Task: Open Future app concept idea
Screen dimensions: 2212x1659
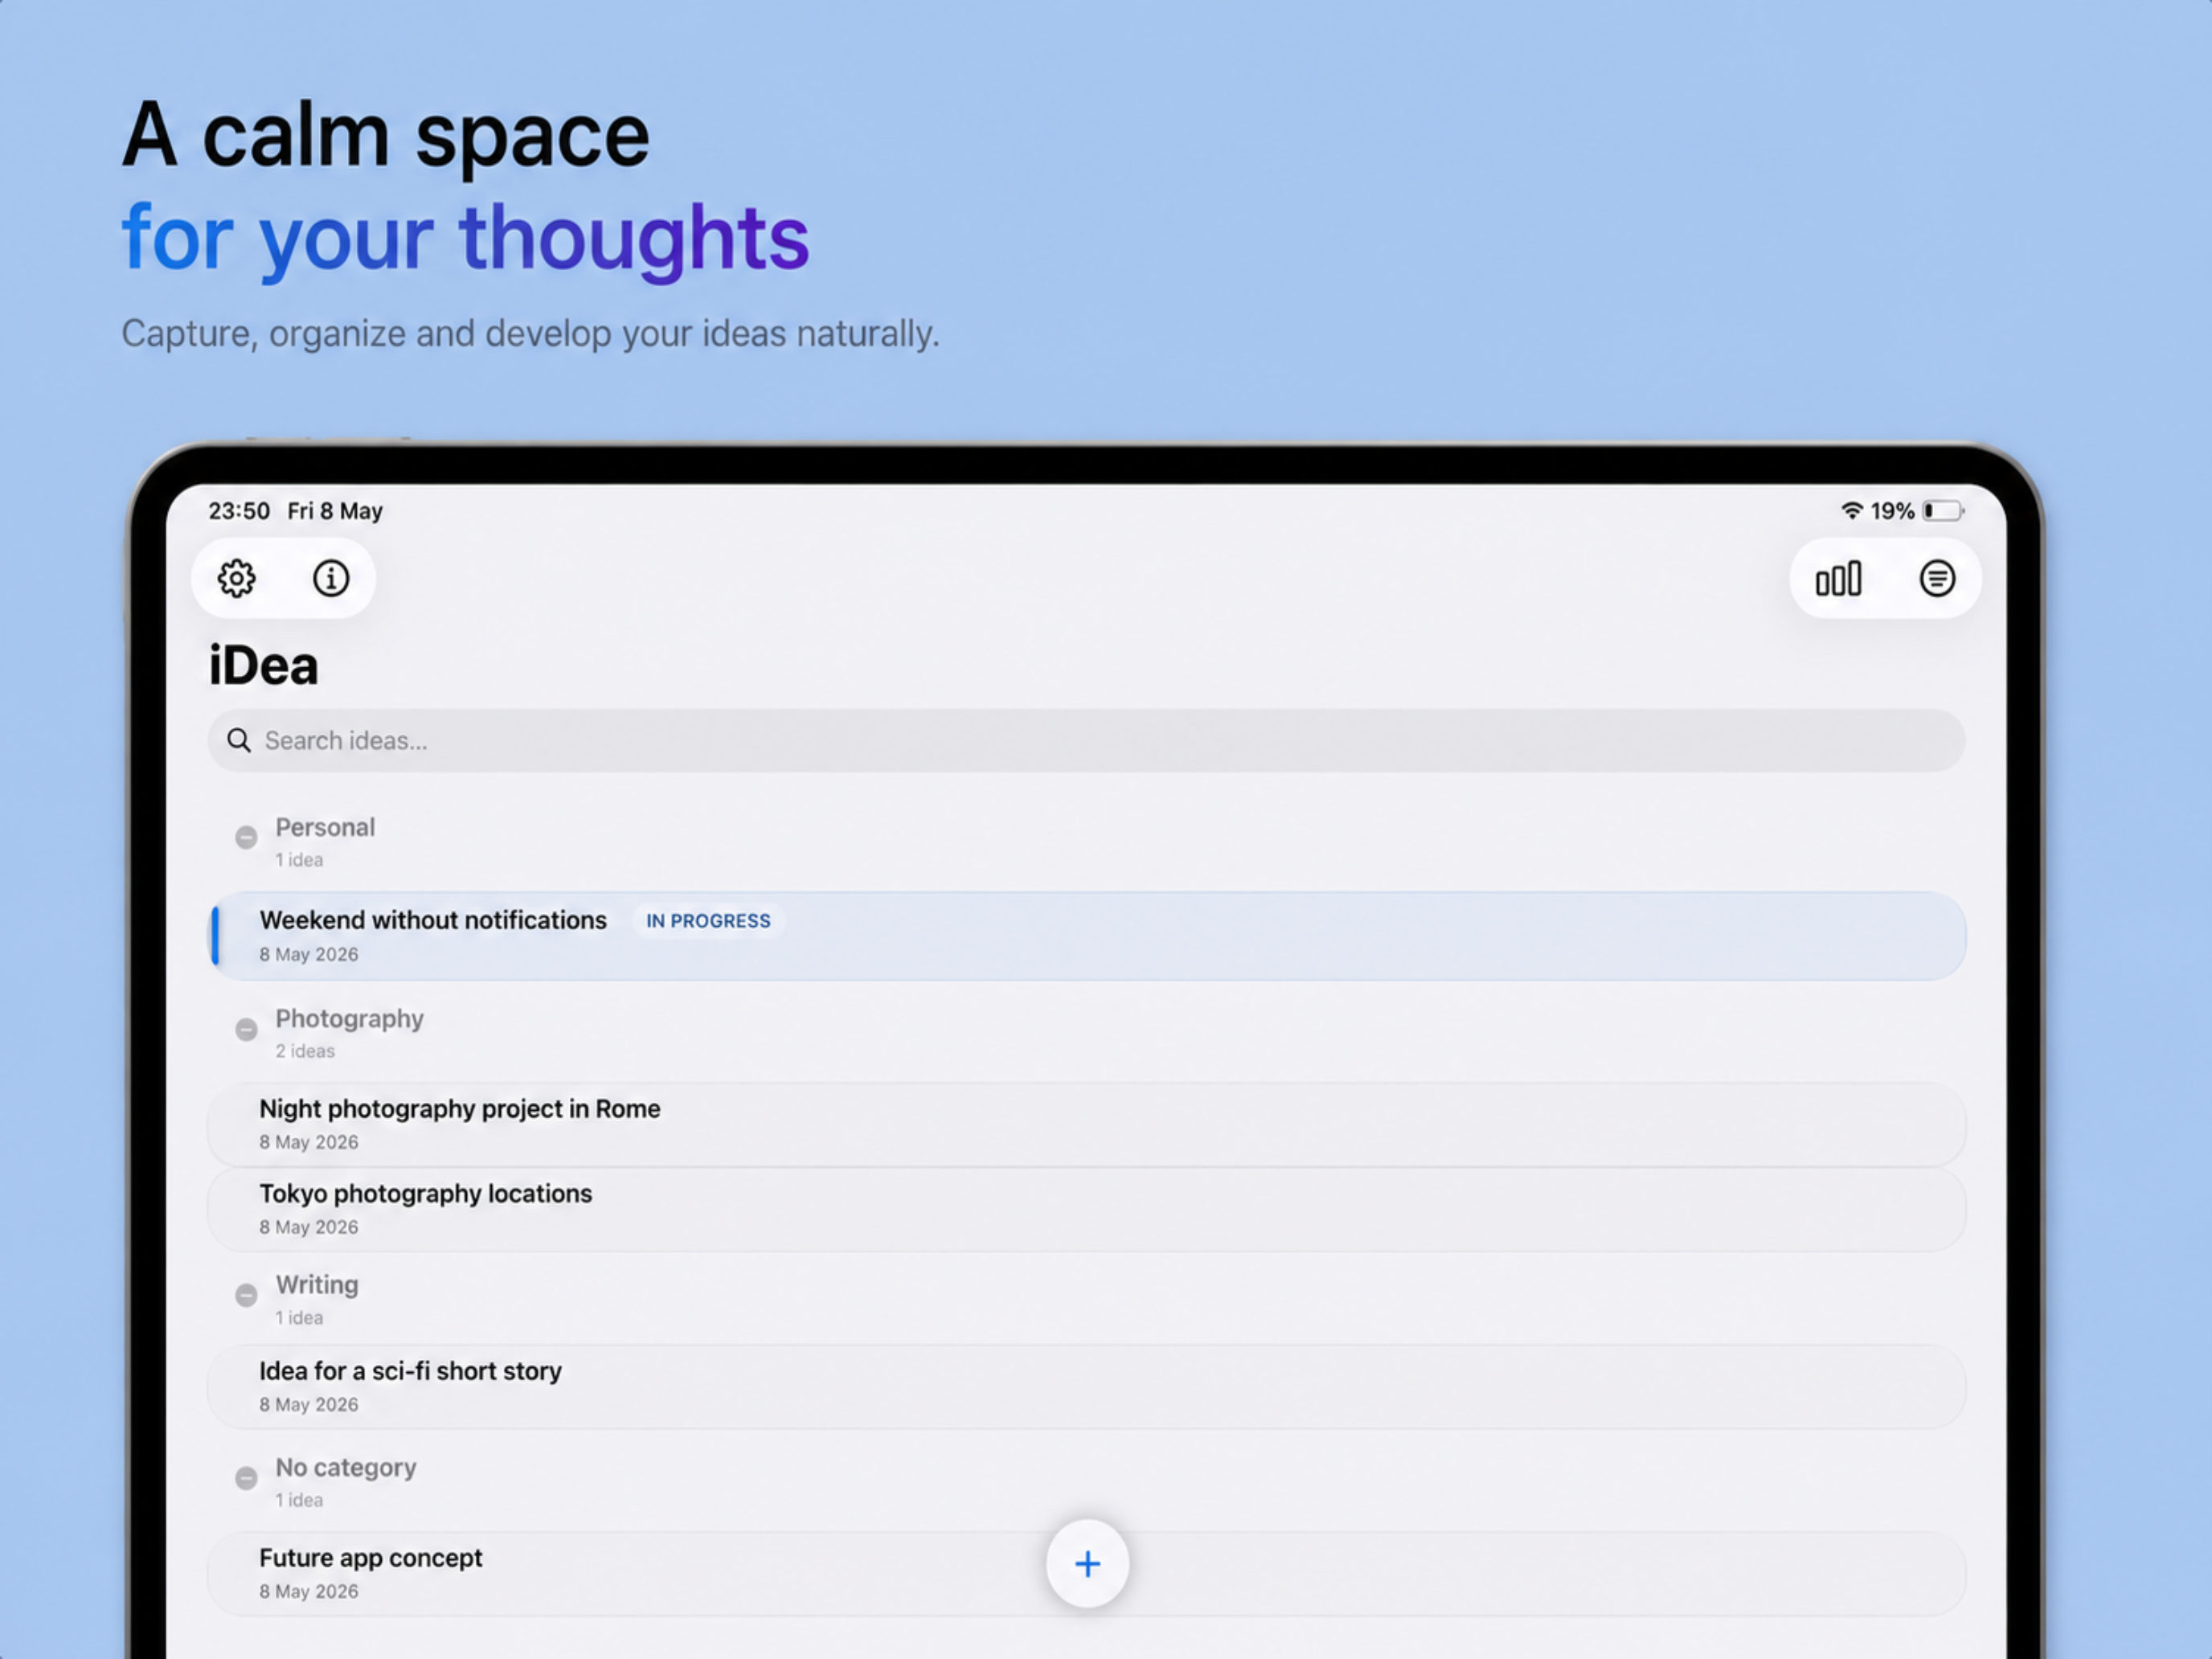Action: click(1087, 1573)
